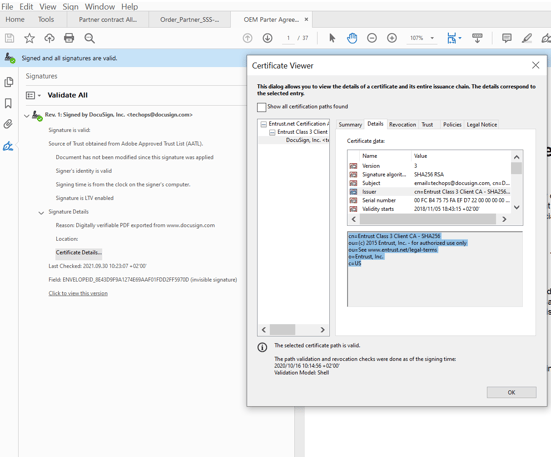Add a comment with the sticky note icon
The height and width of the screenshot is (457, 551).
506,38
